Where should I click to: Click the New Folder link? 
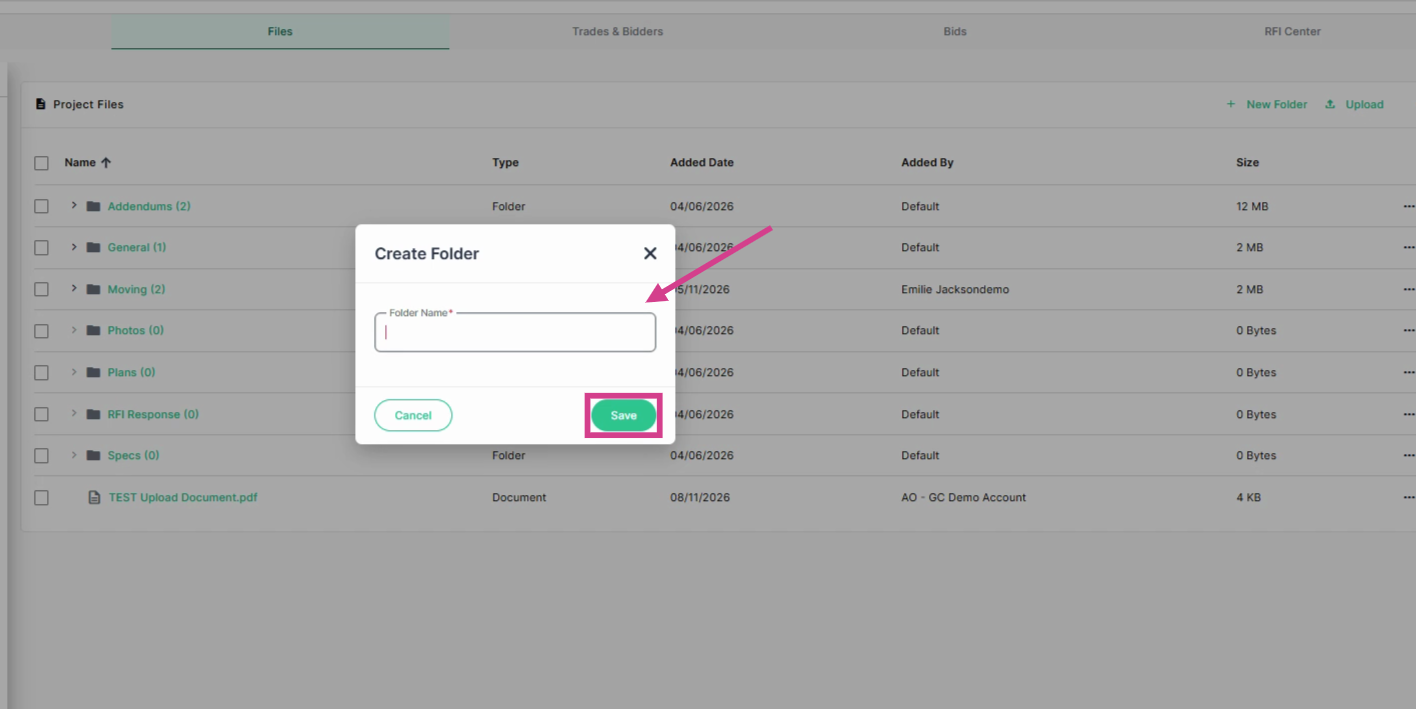(x=1276, y=104)
